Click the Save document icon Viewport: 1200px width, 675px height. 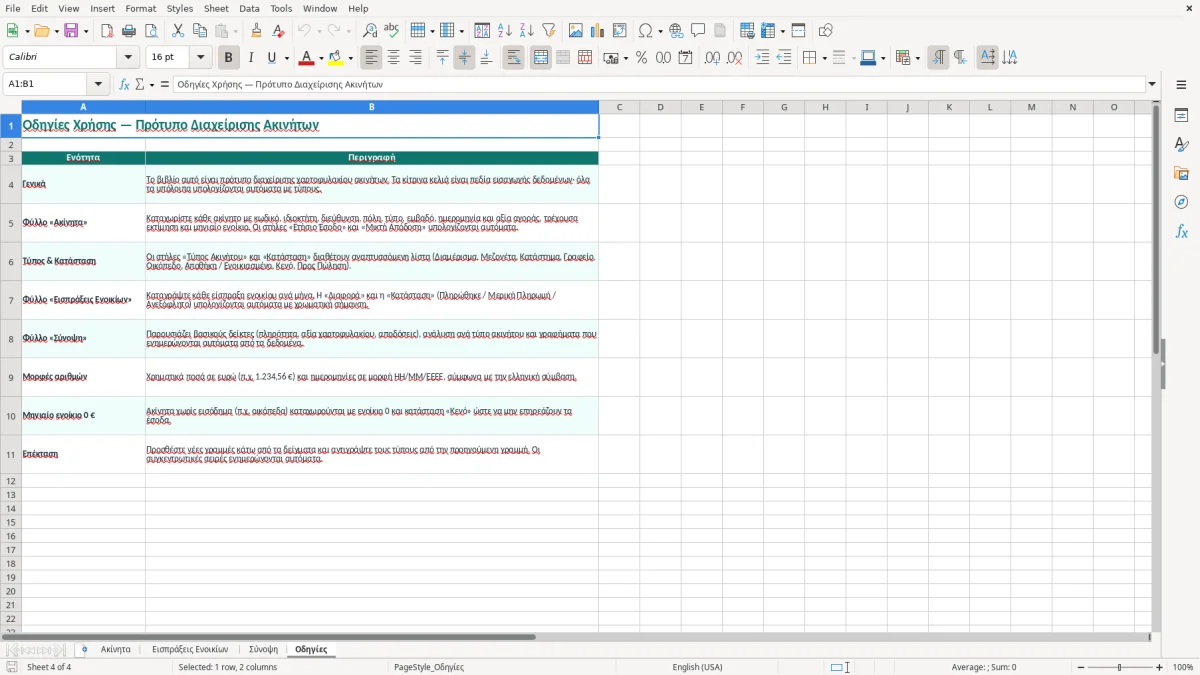pyautogui.click(x=71, y=31)
